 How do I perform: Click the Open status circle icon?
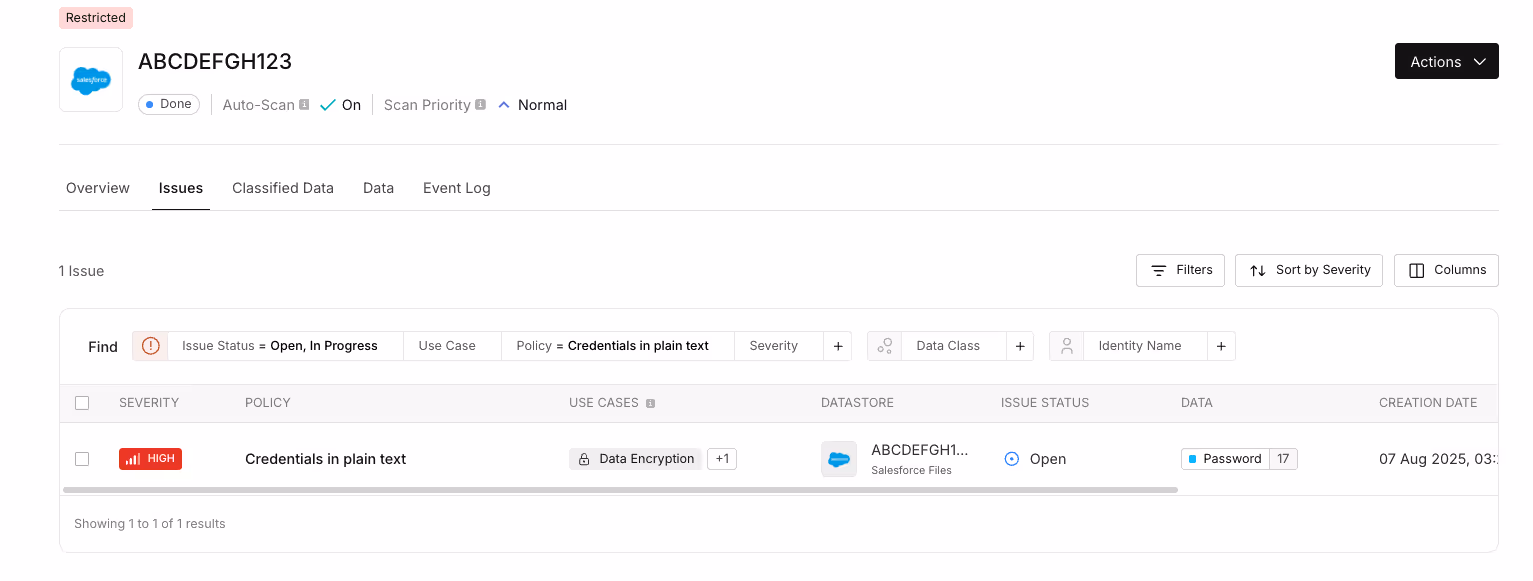tap(1011, 459)
